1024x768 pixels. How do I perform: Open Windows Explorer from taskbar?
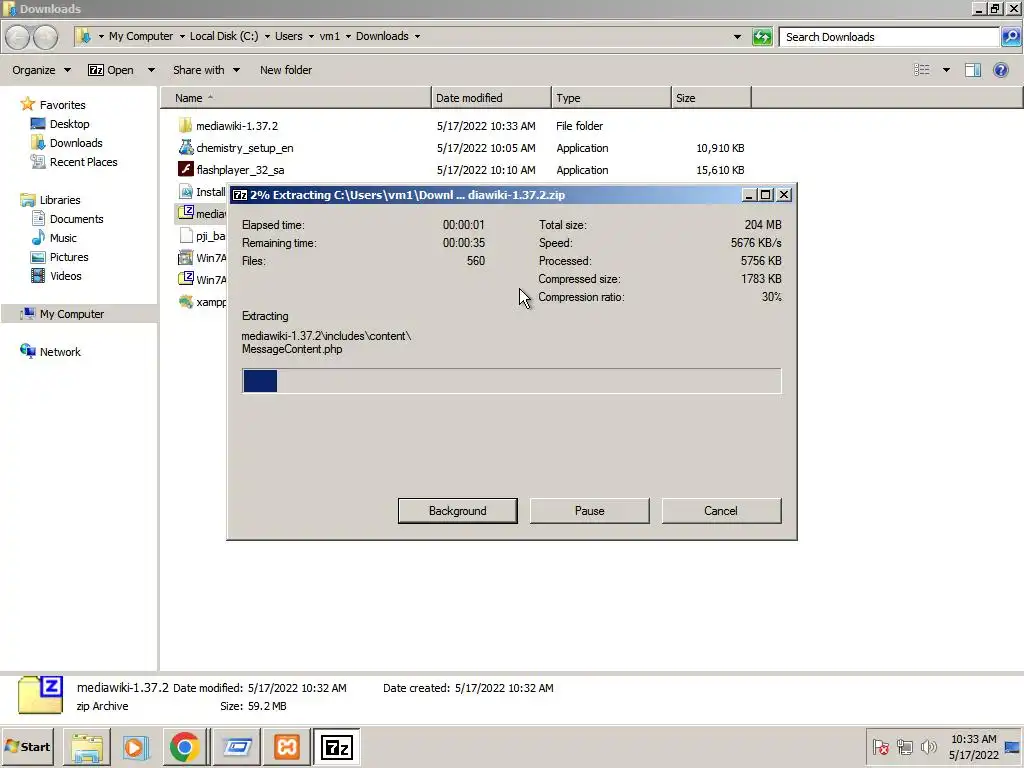point(87,746)
